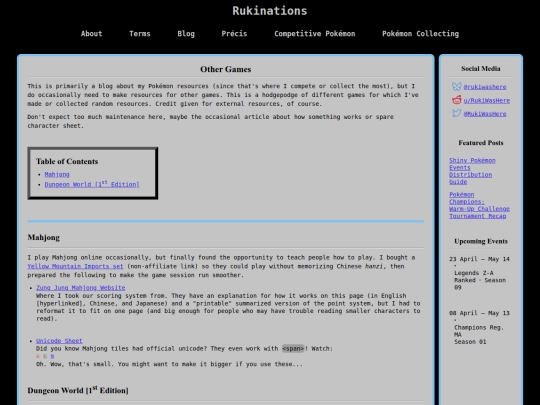Click the 23 April – May 14 event date
The image size is (540, 405).
pyautogui.click(x=479, y=259)
